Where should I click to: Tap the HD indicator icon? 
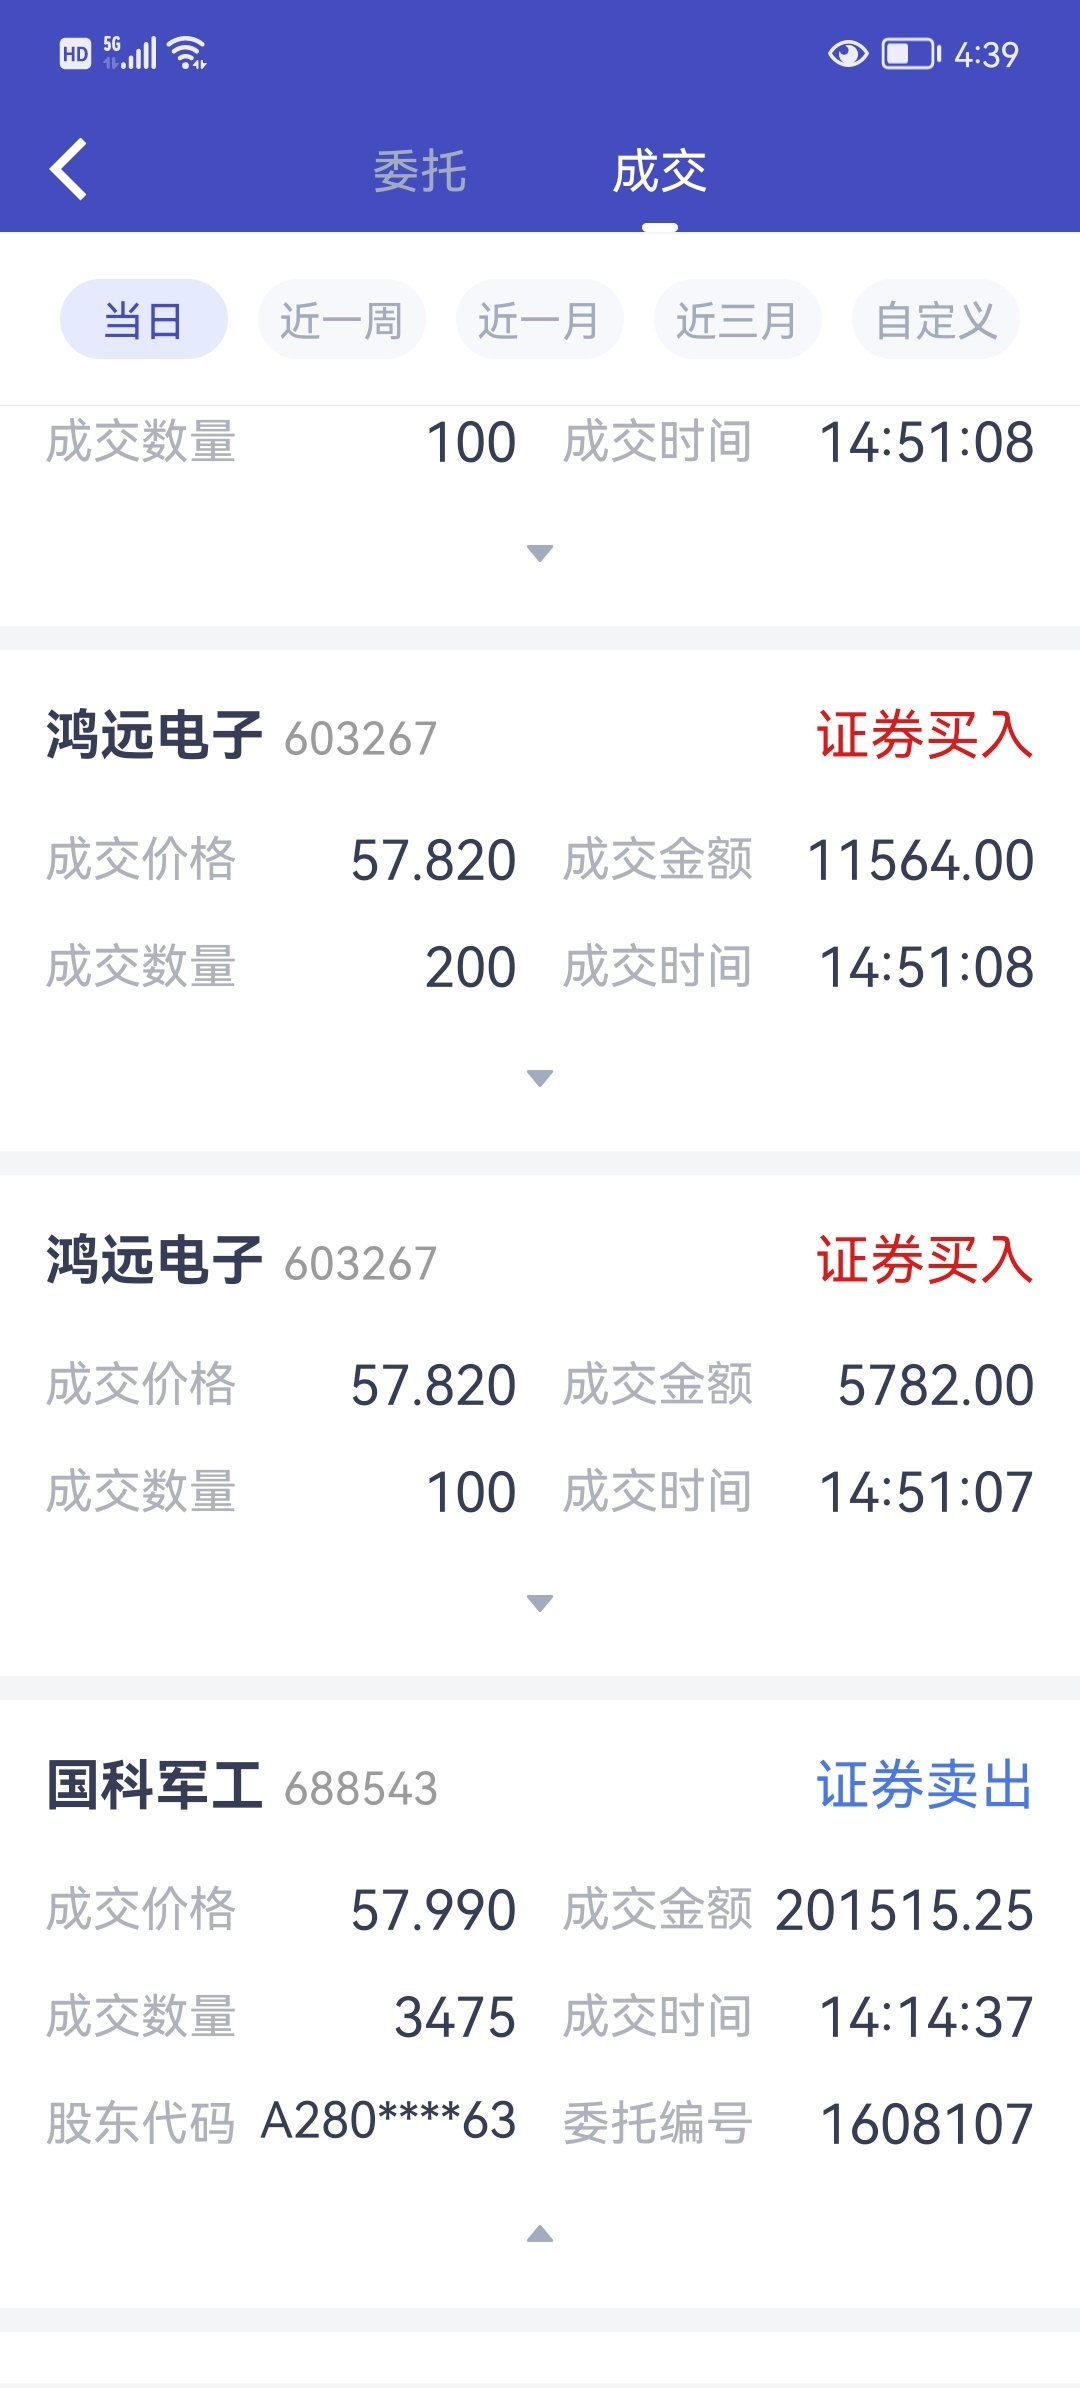pos(75,54)
